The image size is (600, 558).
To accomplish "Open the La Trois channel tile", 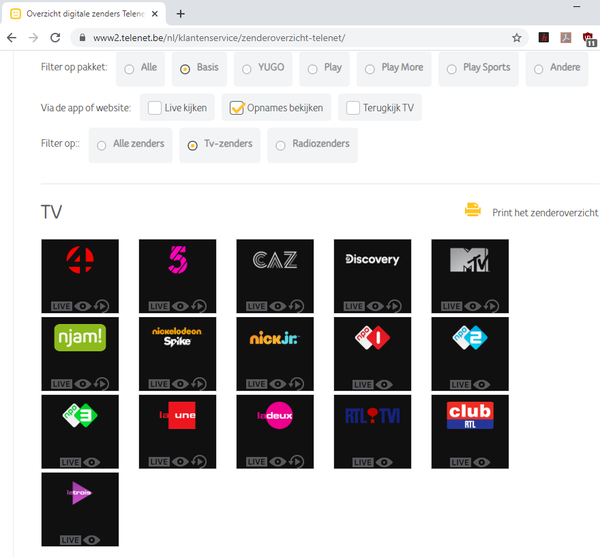I will pyautogui.click(x=80, y=509).
